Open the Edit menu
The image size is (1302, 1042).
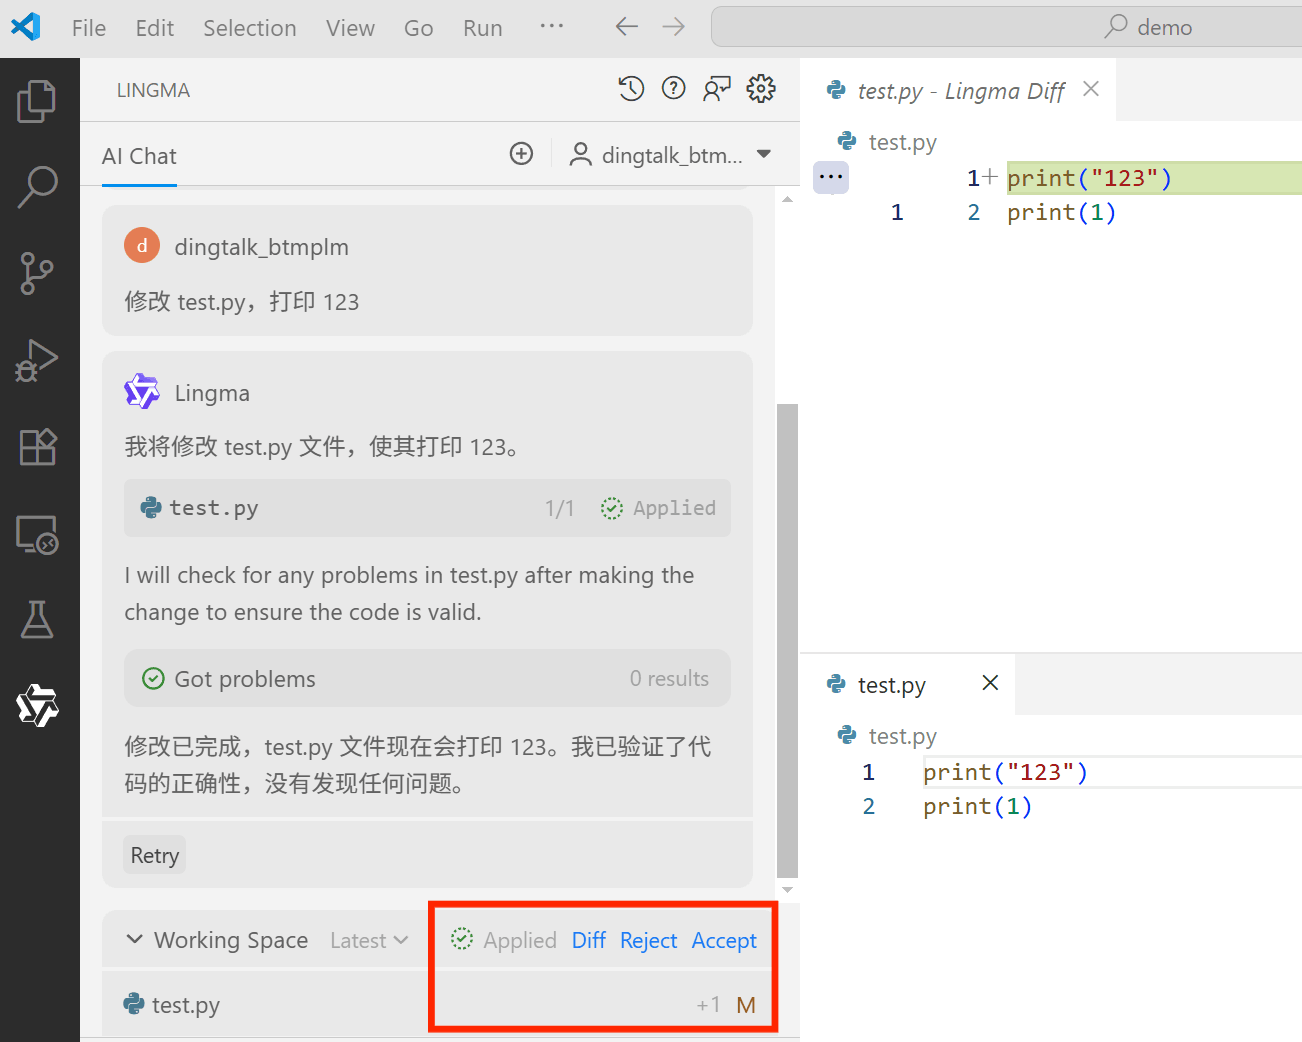click(155, 28)
